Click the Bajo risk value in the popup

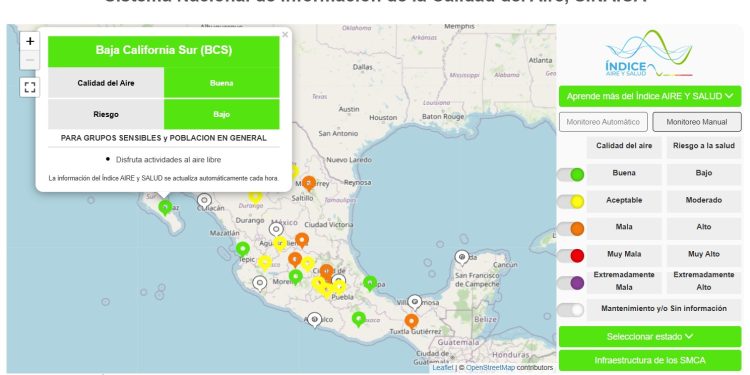pyautogui.click(x=221, y=114)
